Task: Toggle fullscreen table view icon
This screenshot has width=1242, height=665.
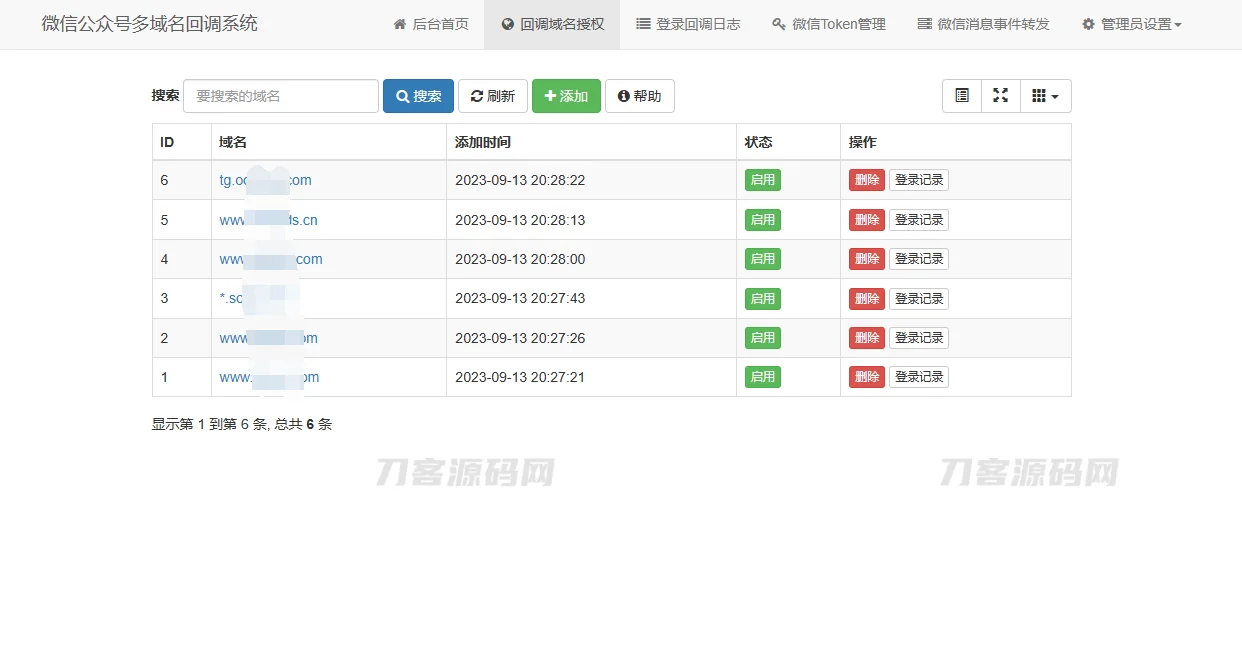Action: (1000, 95)
